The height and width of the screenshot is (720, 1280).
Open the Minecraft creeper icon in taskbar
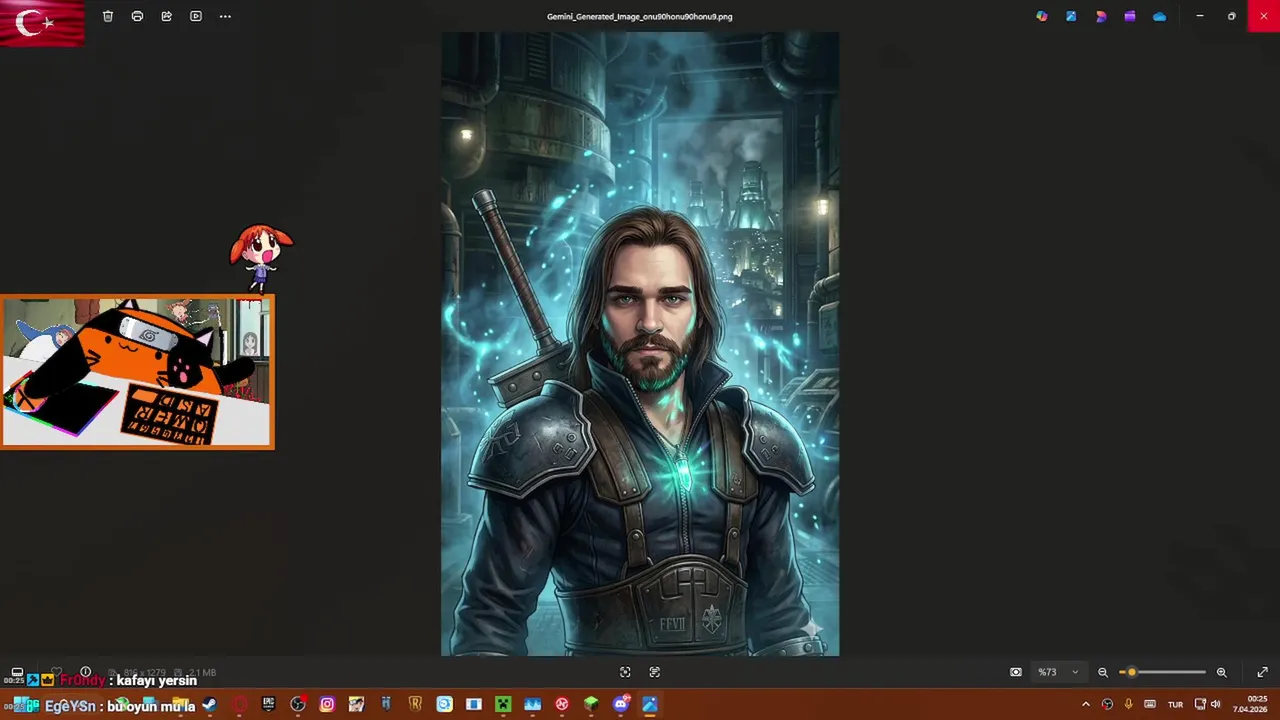[503, 704]
